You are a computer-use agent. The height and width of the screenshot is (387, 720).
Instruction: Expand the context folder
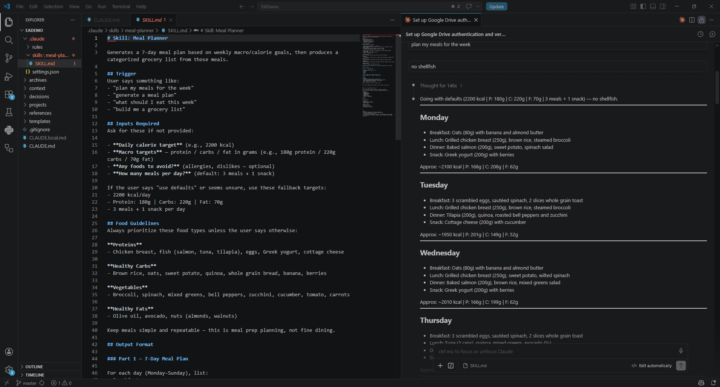point(50,88)
